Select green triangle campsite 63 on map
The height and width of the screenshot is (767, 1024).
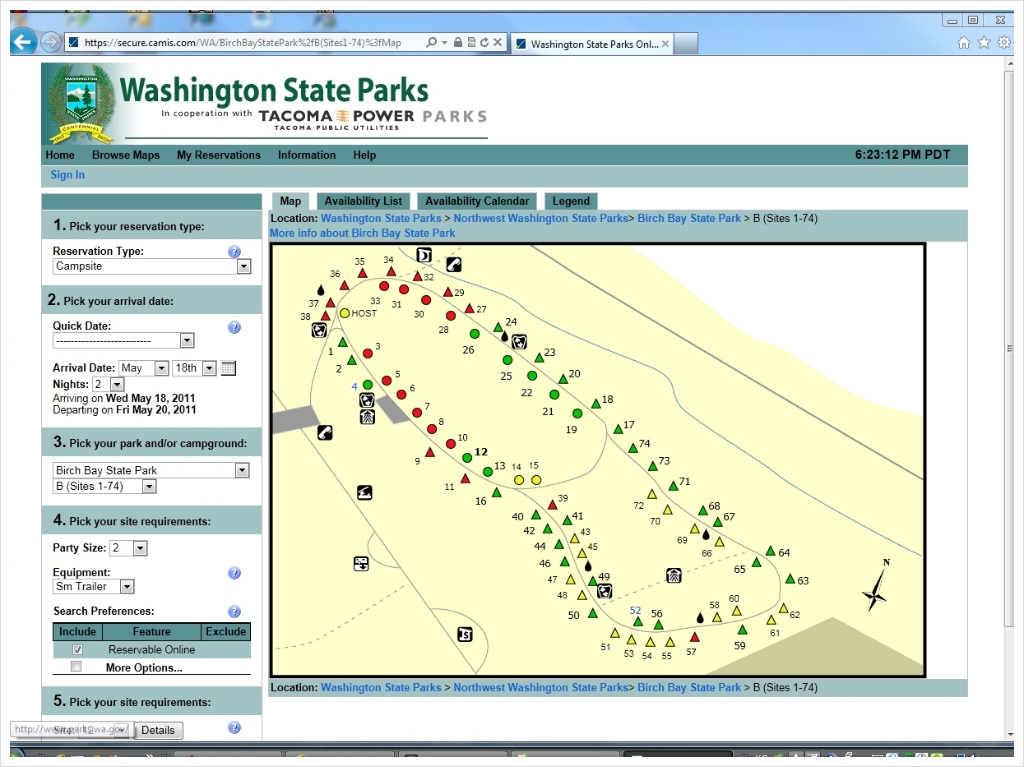pyautogui.click(x=790, y=579)
